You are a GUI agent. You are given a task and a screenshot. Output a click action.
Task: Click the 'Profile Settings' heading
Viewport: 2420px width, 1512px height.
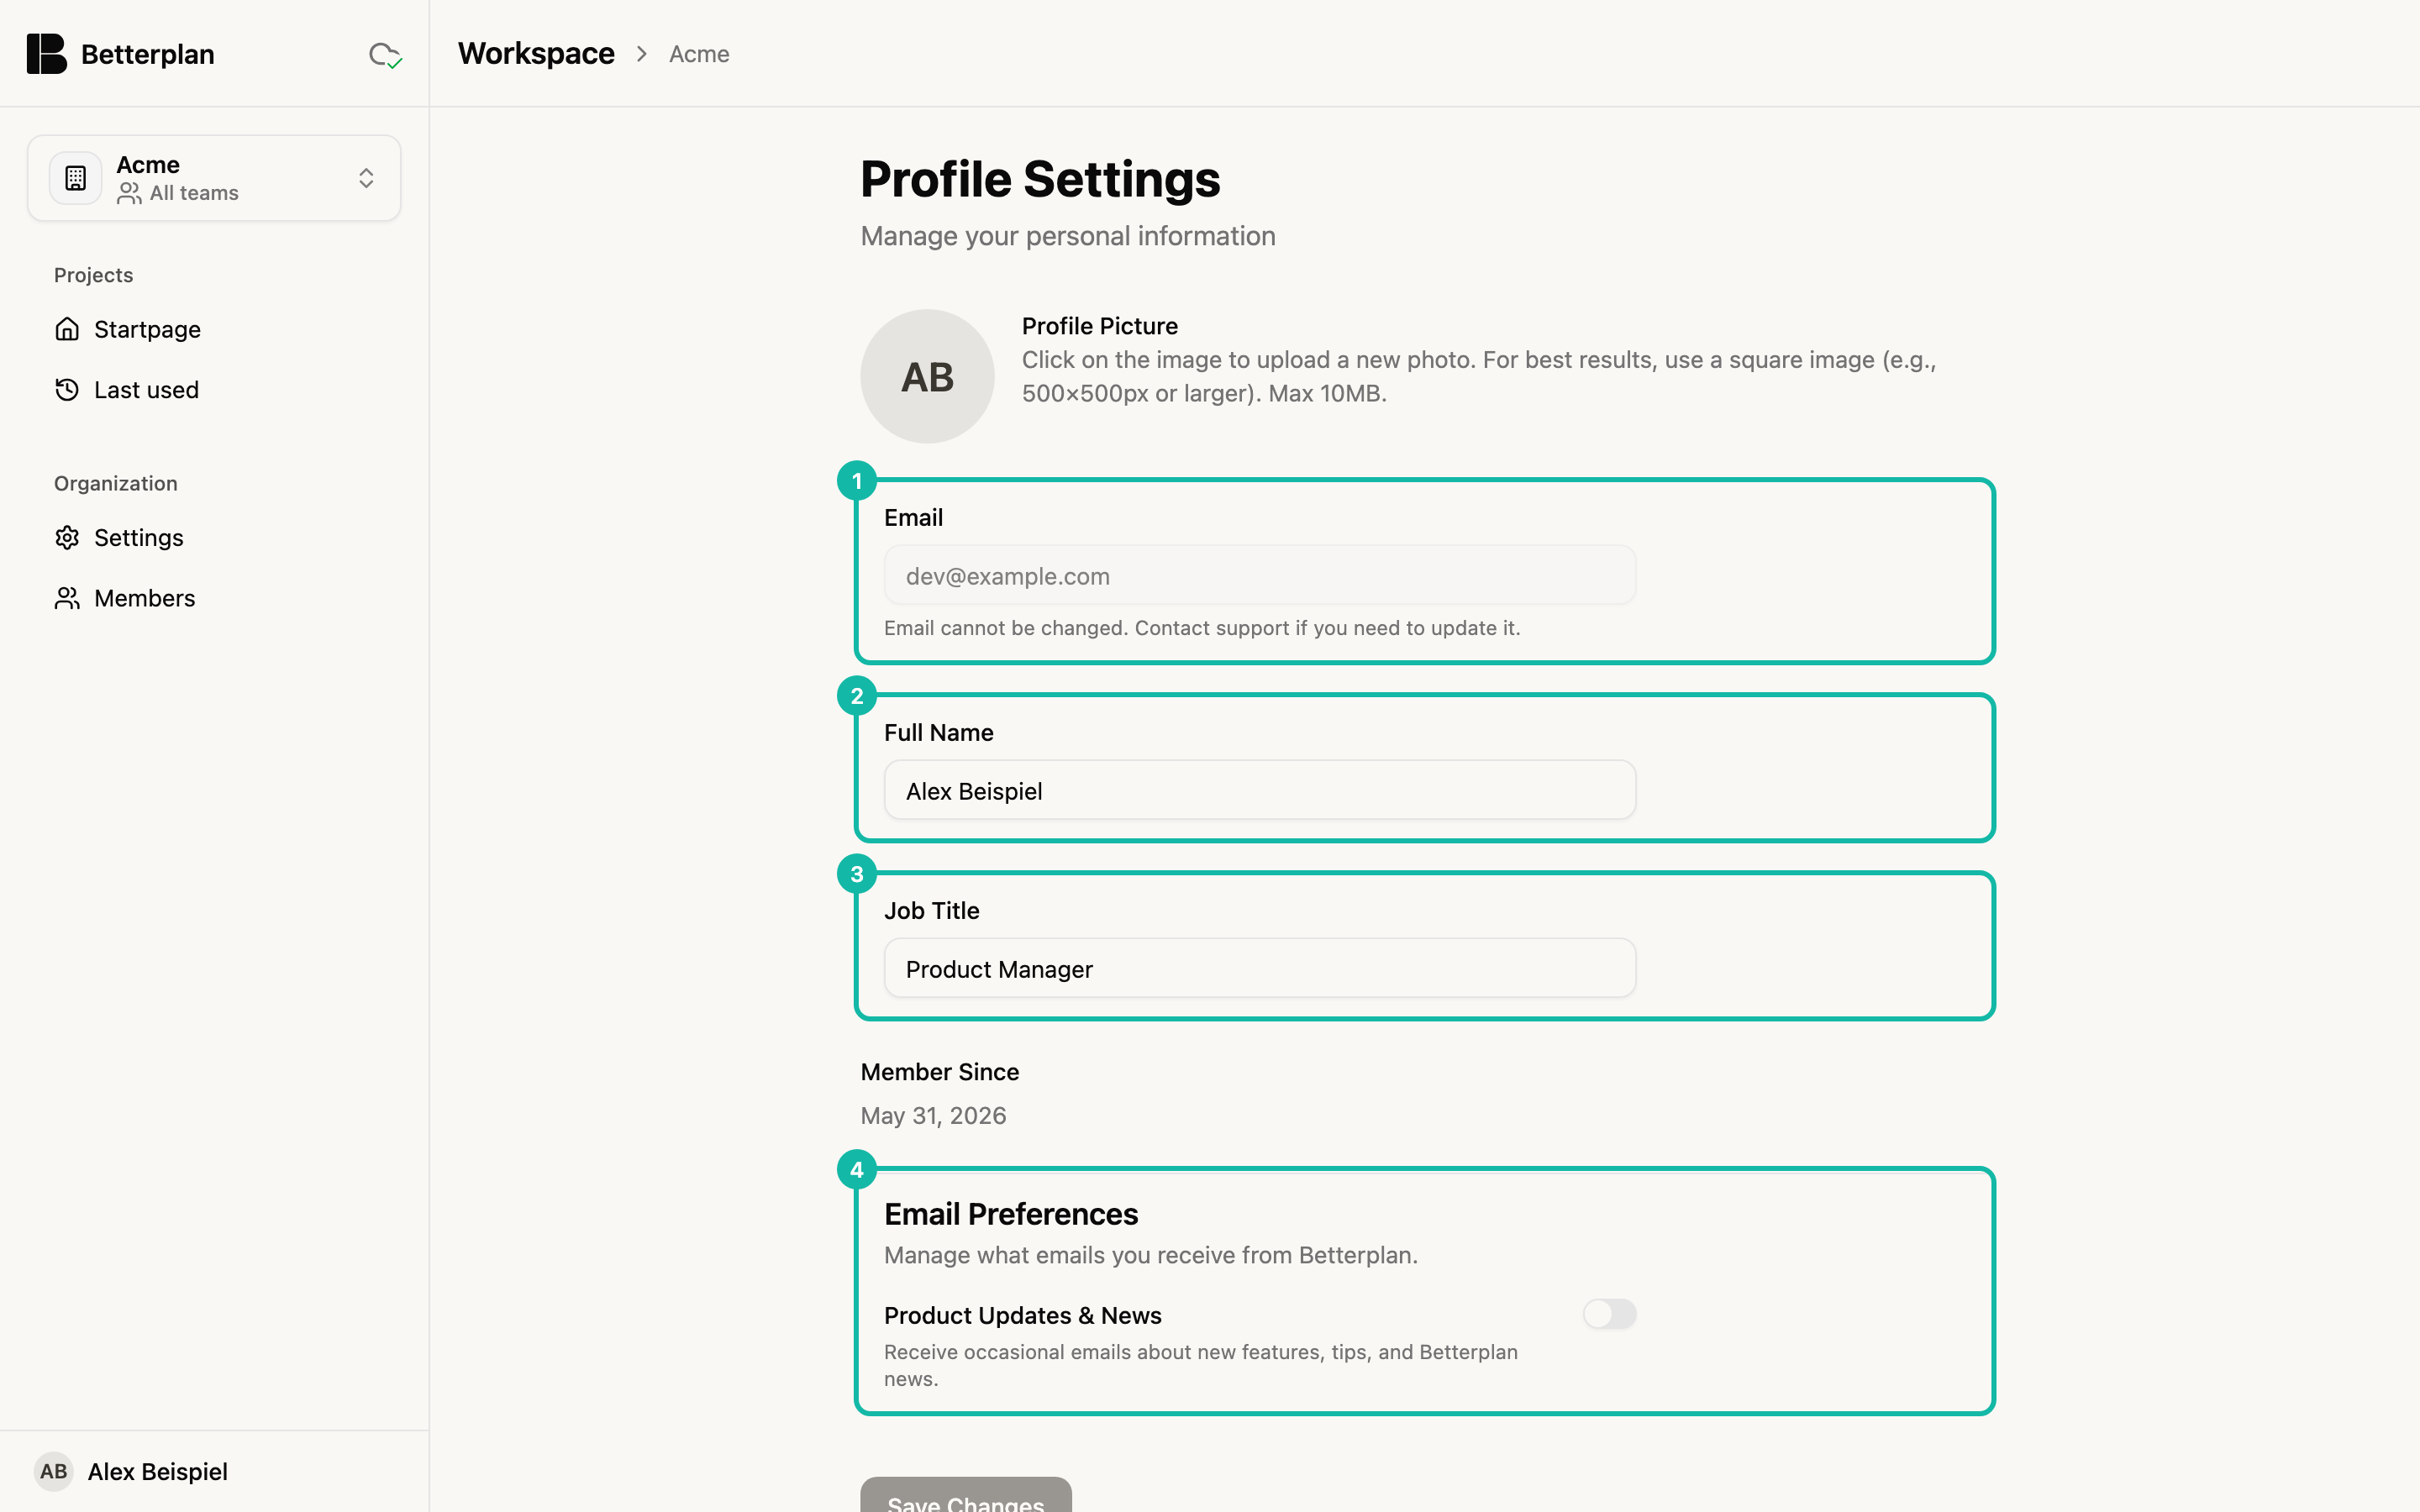[x=1040, y=179]
